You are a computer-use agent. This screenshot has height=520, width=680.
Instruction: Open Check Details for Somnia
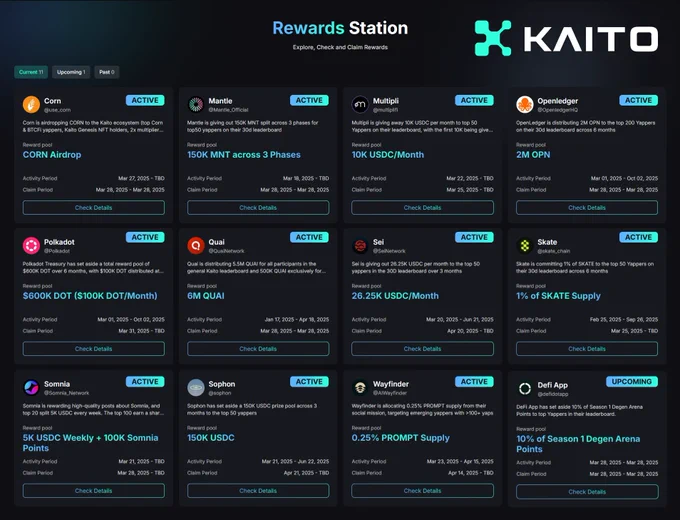pos(94,491)
